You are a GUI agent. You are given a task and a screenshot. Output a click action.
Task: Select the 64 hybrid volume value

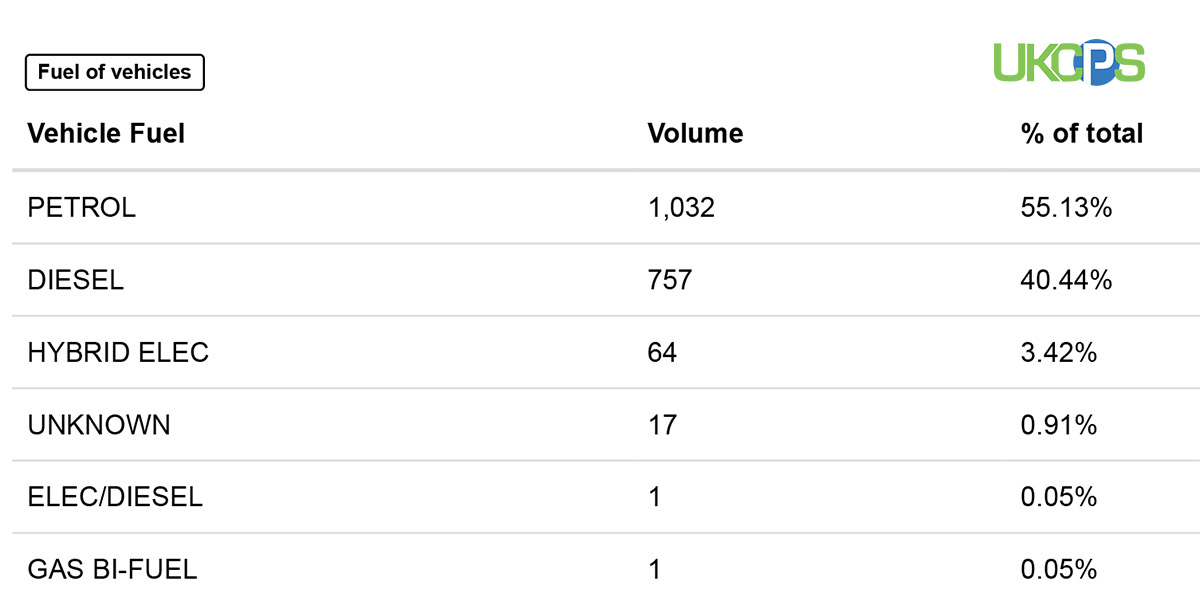(662, 352)
